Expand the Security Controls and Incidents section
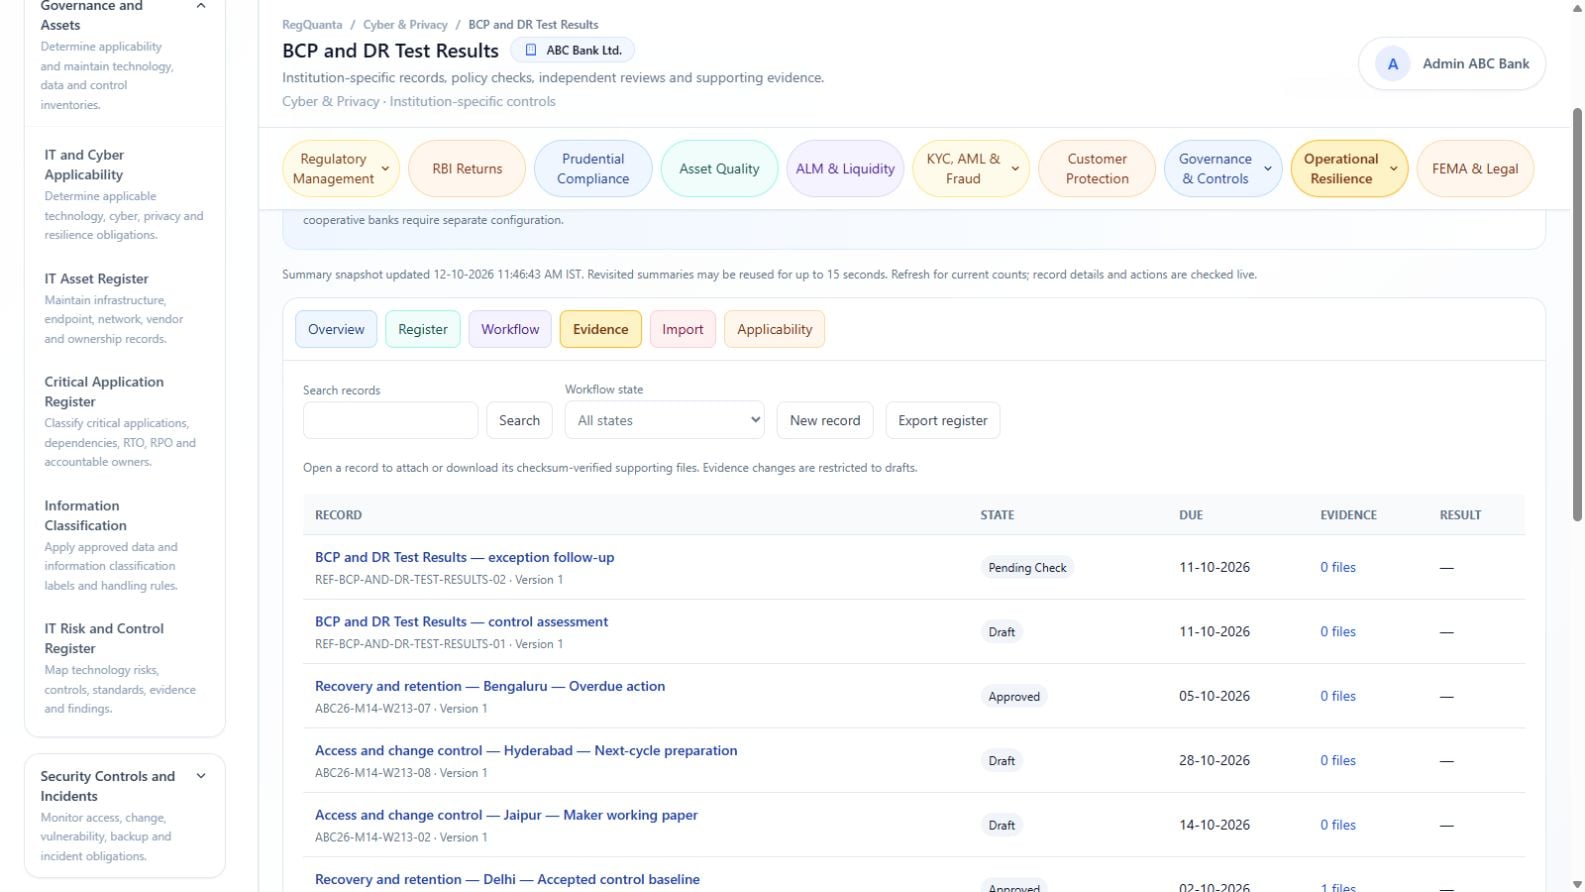 coord(201,776)
